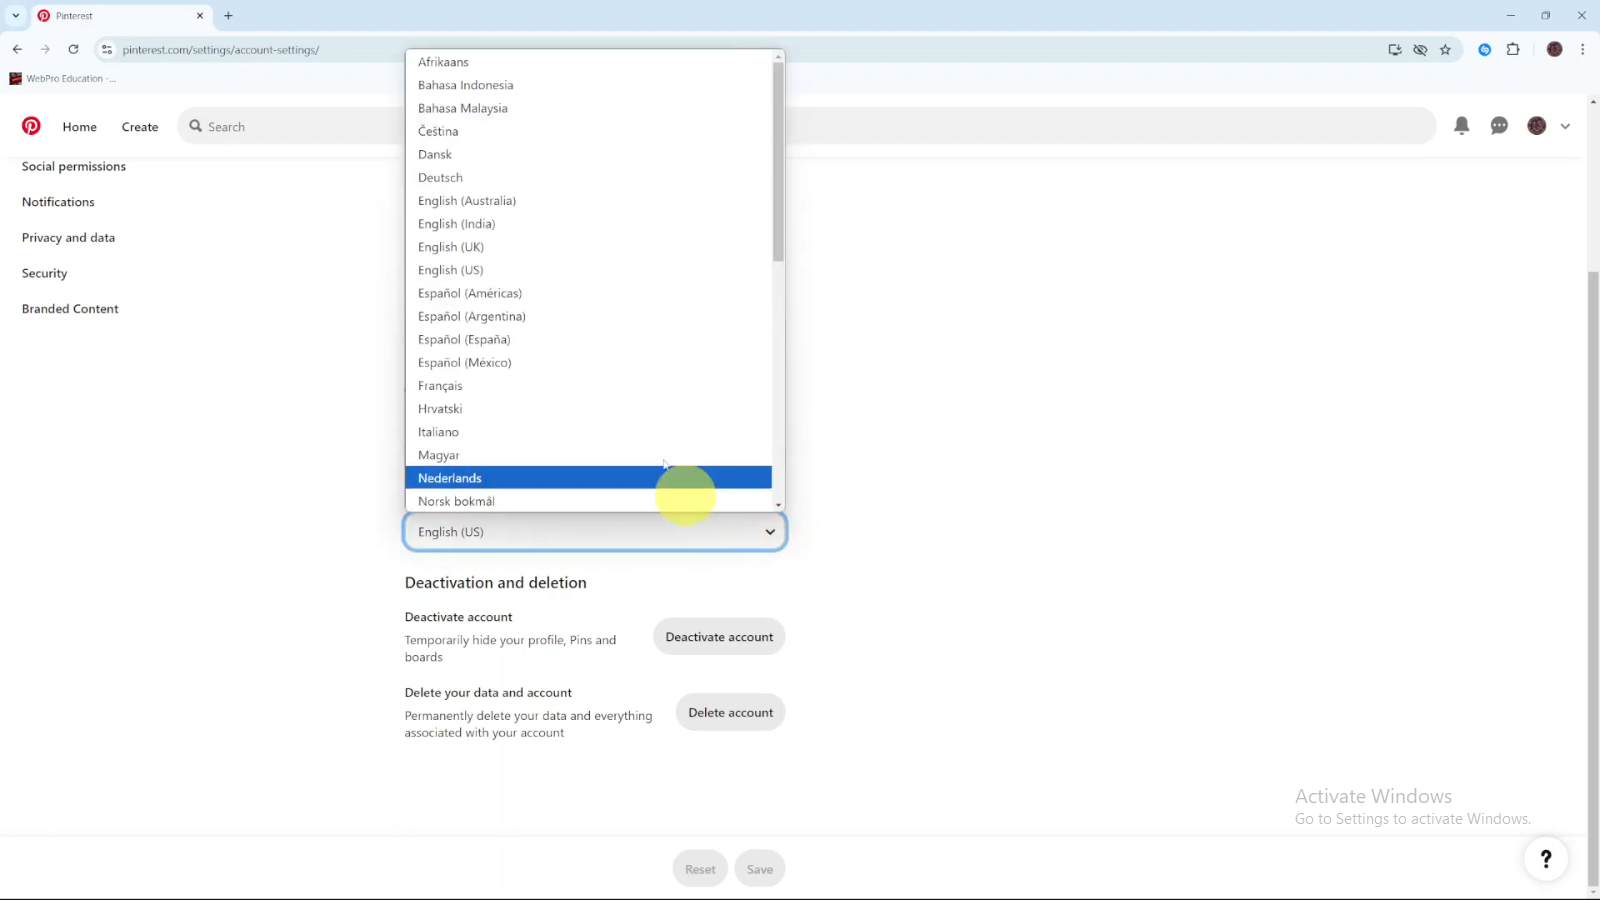Click the page vertical scrollbar
This screenshot has width=1600, height=900.
click(1593, 580)
